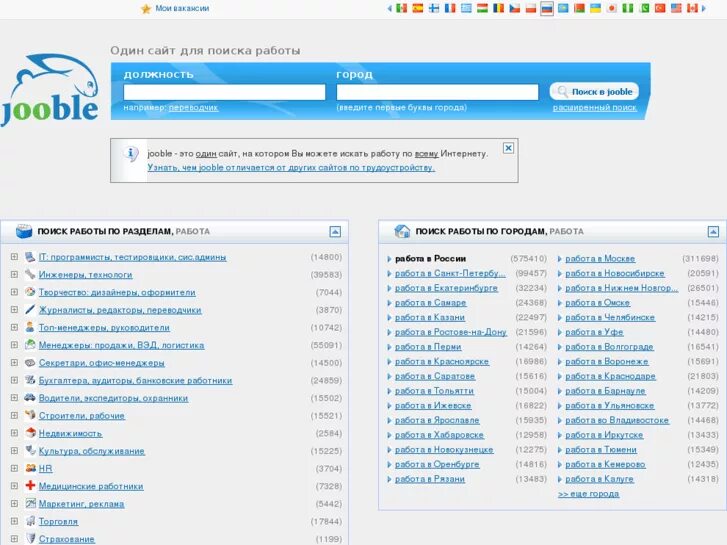Select the Kazakhstan flag
Viewport: 727px width, 545px height.
(x=563, y=8)
